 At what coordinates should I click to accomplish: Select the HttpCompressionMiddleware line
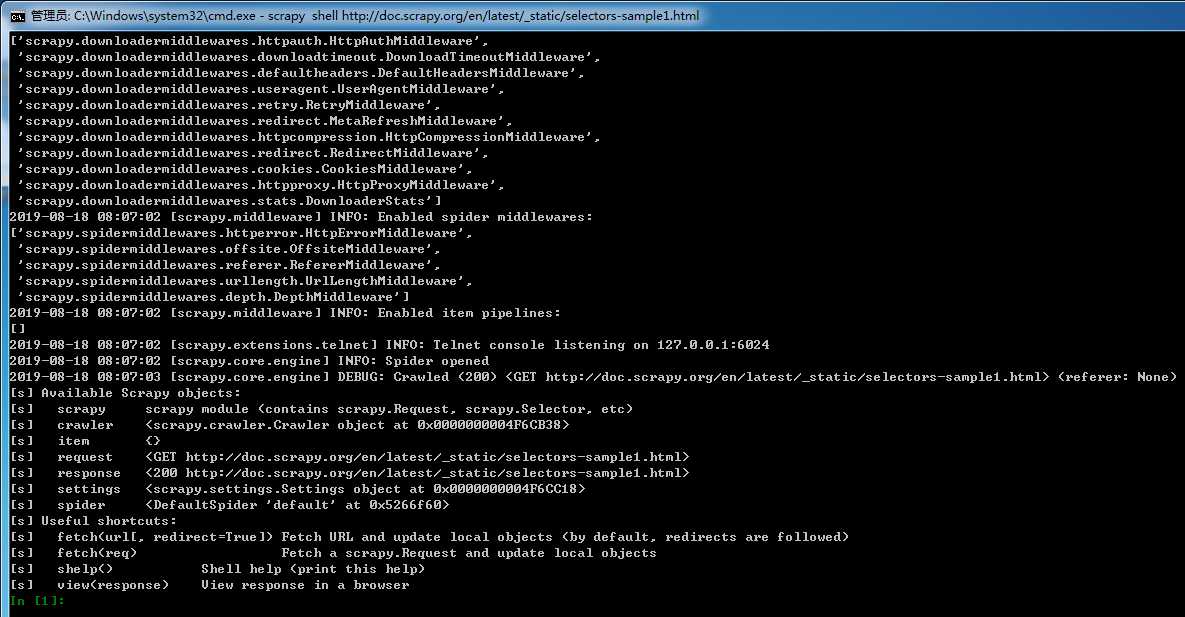pos(309,137)
